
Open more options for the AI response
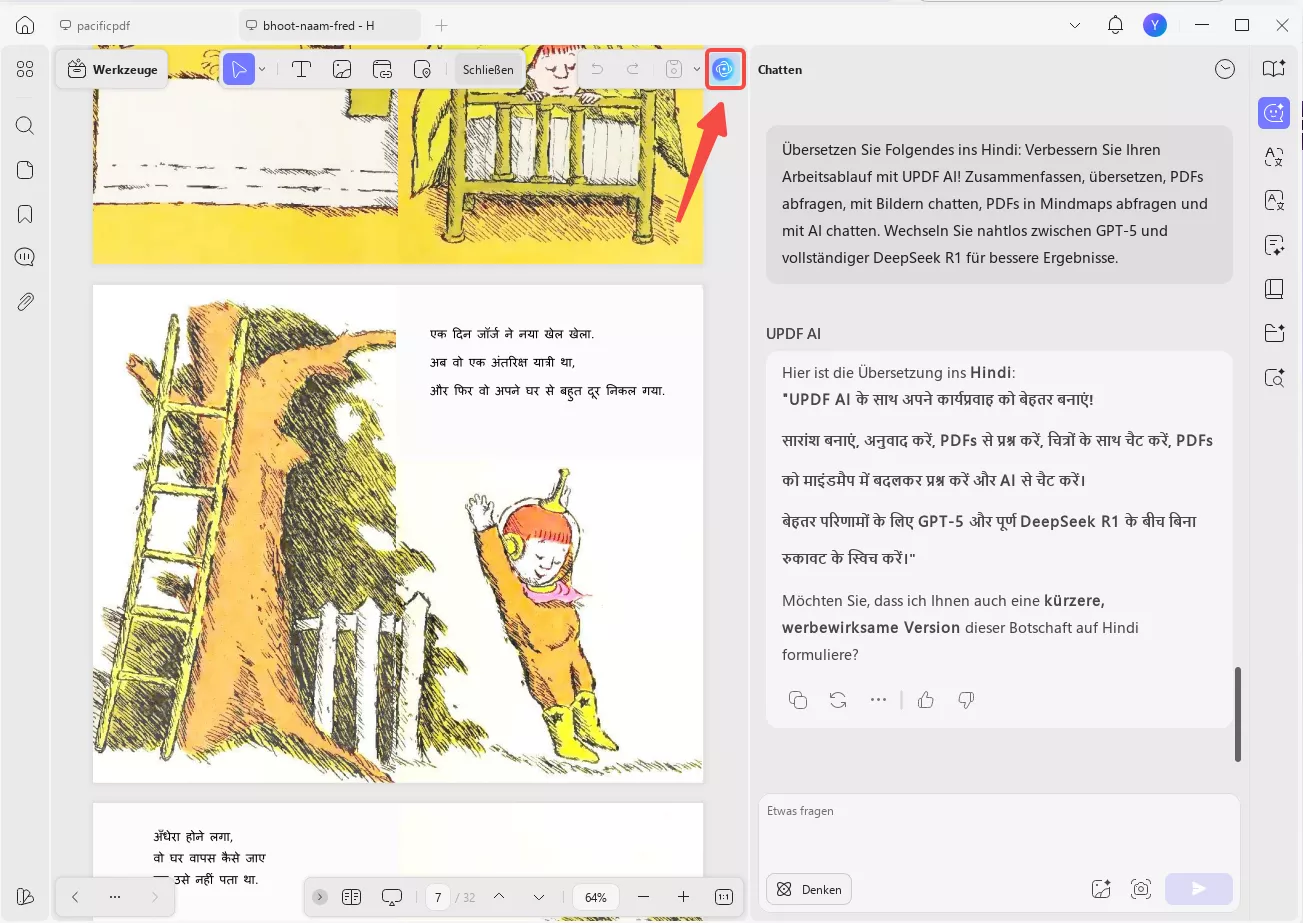tap(878, 700)
